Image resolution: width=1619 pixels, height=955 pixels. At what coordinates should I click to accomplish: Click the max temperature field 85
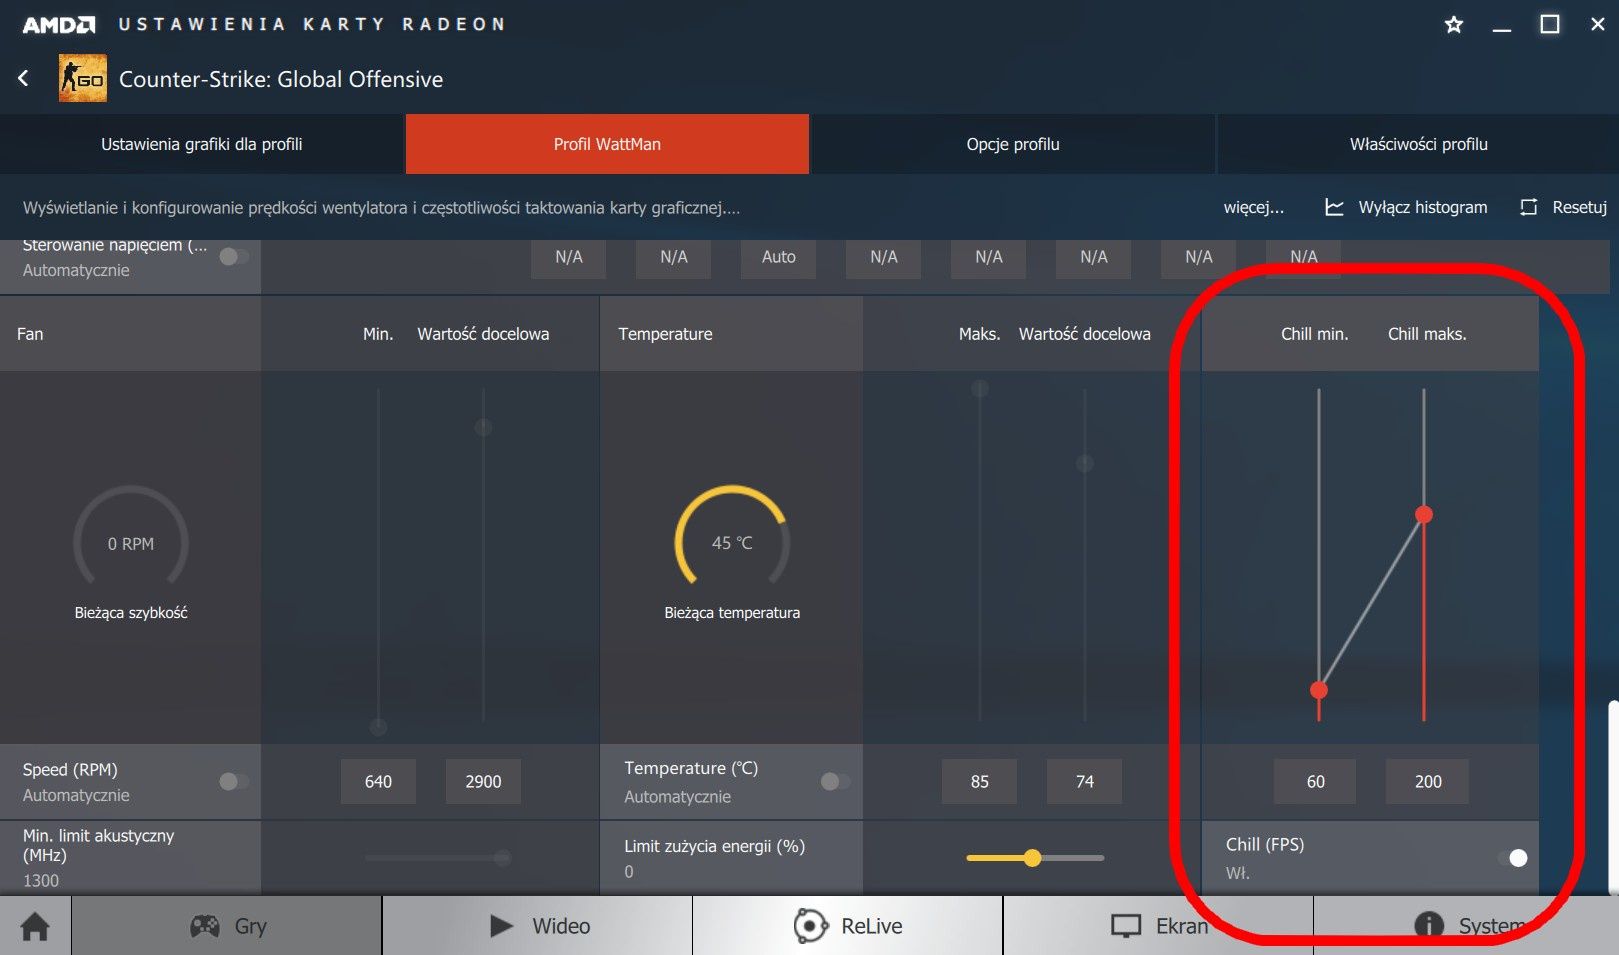tap(980, 781)
